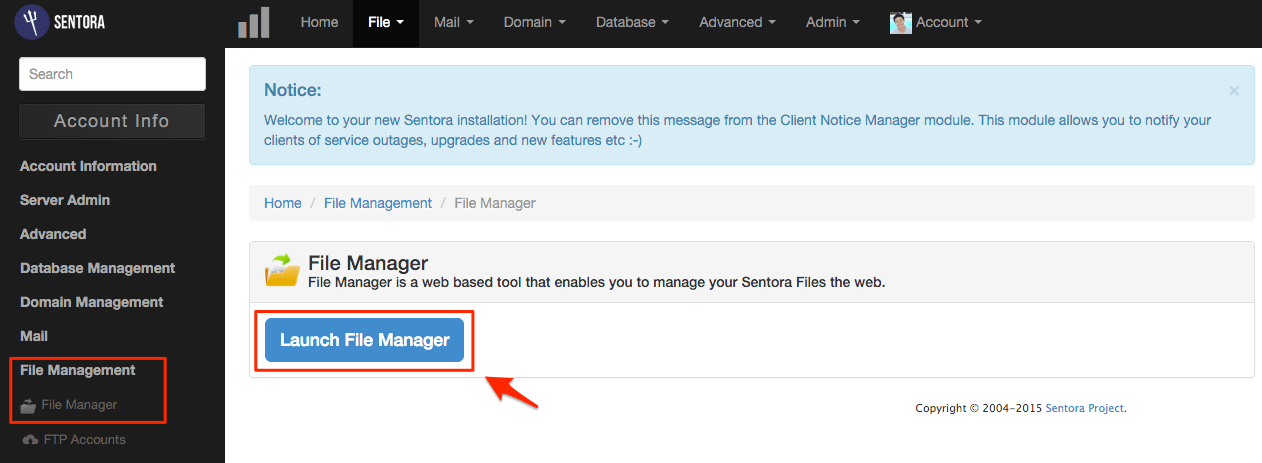This screenshot has width=1262, height=463.
Task: Click File Management breadcrumb link
Action: [x=378, y=203]
